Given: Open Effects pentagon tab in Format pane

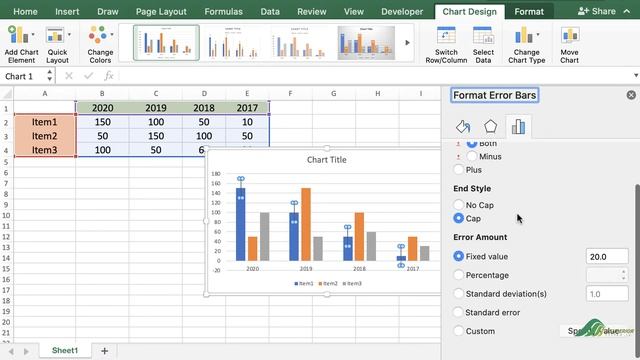Looking at the screenshot, I should point(490,127).
